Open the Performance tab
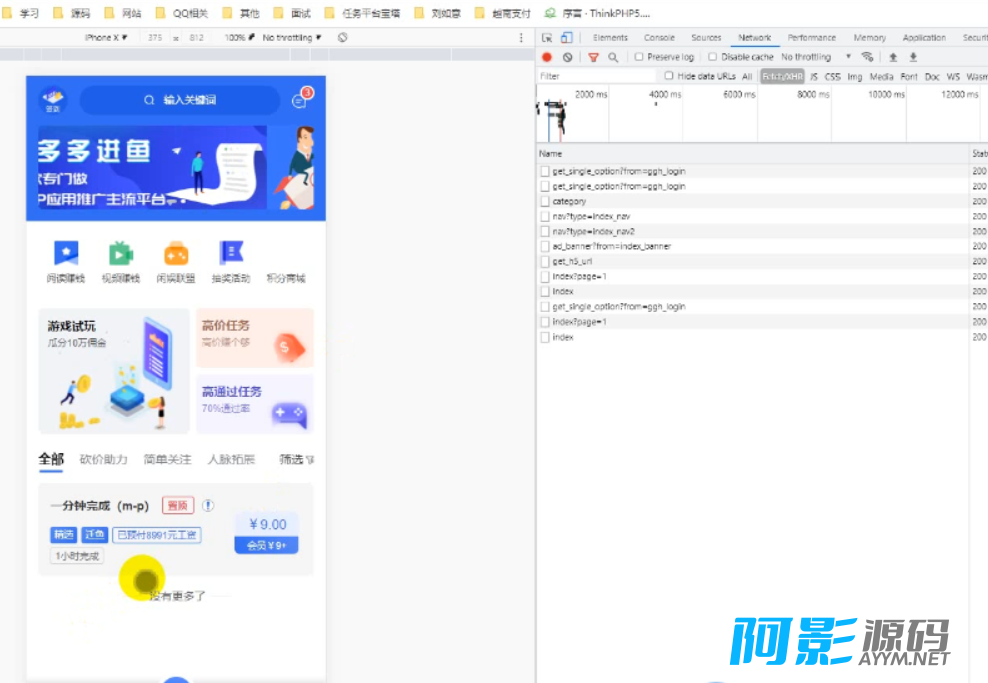This screenshot has height=683, width=988. (x=812, y=38)
